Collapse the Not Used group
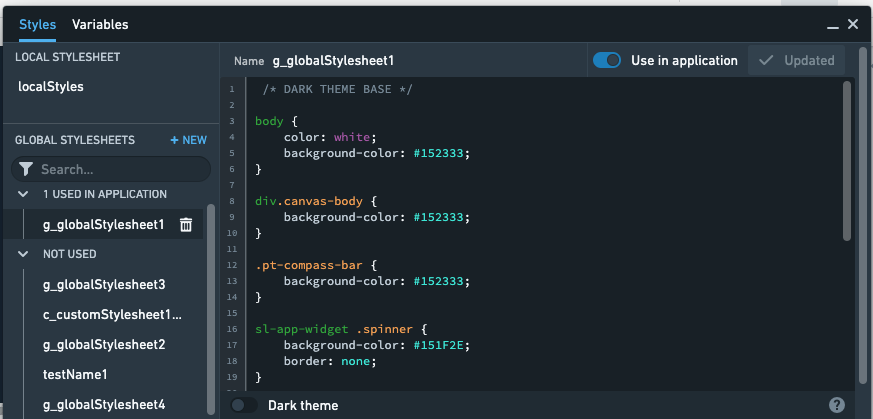 [x=23, y=254]
